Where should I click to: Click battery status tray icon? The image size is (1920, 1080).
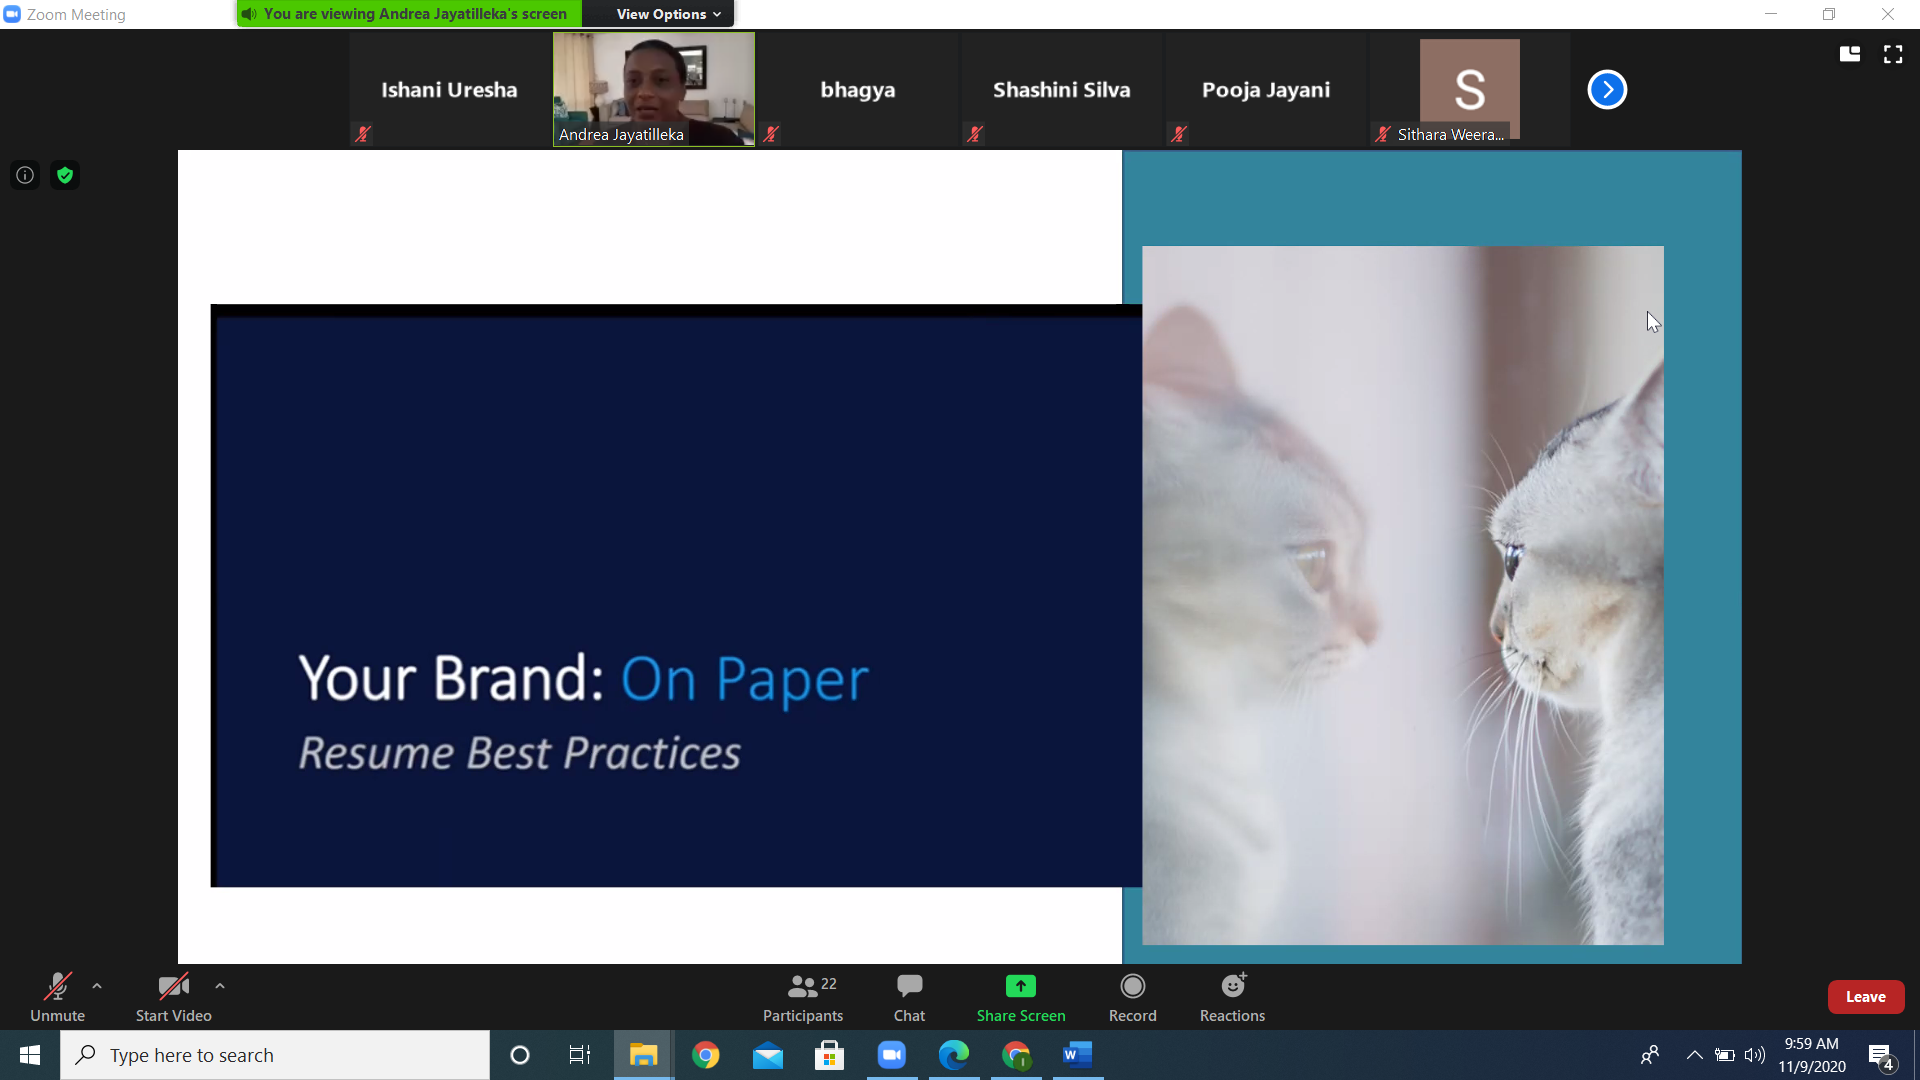1725,1055
